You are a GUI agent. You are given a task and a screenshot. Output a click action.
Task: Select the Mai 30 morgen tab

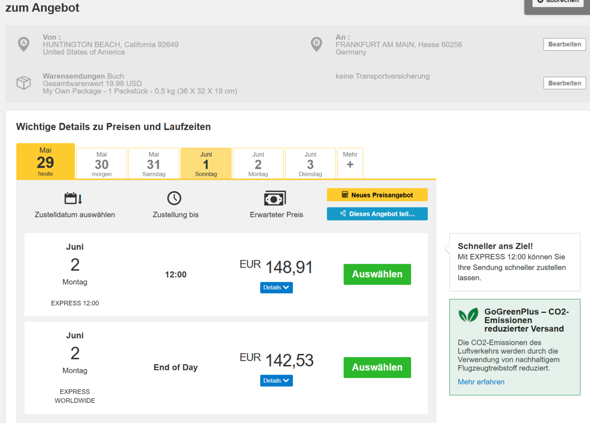(102, 163)
